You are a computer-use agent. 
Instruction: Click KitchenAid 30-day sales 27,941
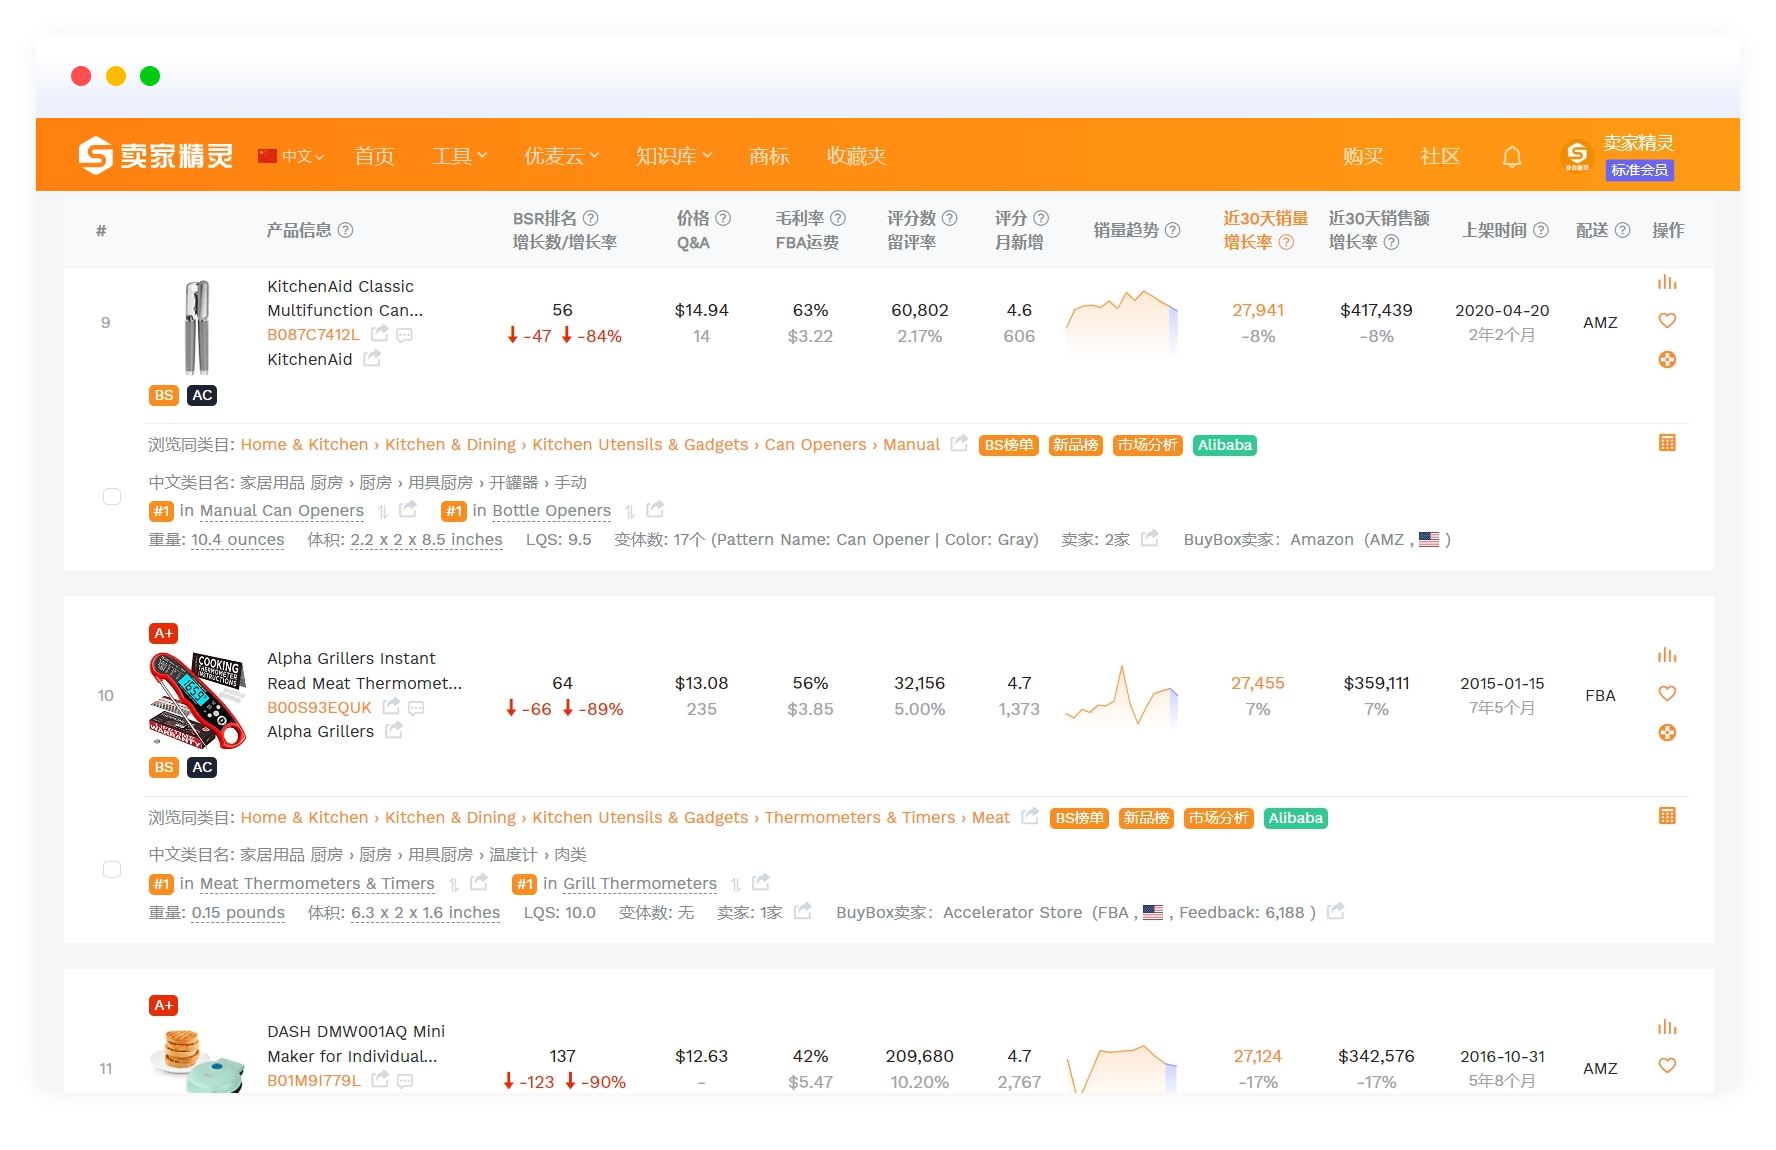pos(1258,310)
